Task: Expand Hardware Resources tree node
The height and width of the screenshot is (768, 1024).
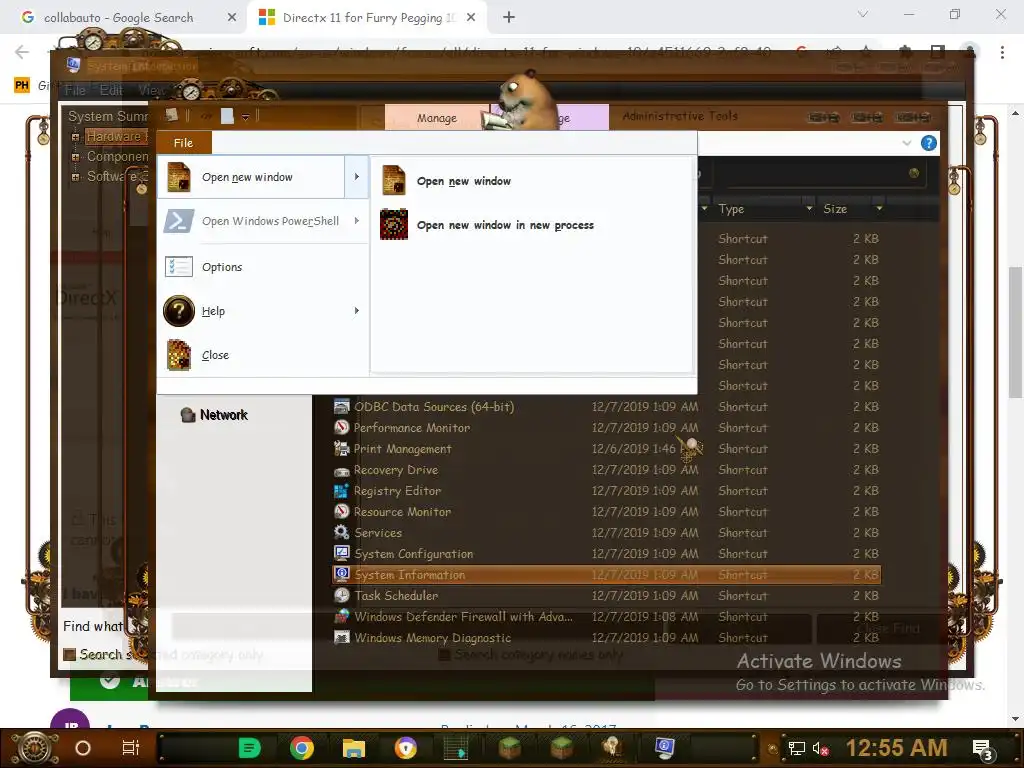Action: point(75,136)
